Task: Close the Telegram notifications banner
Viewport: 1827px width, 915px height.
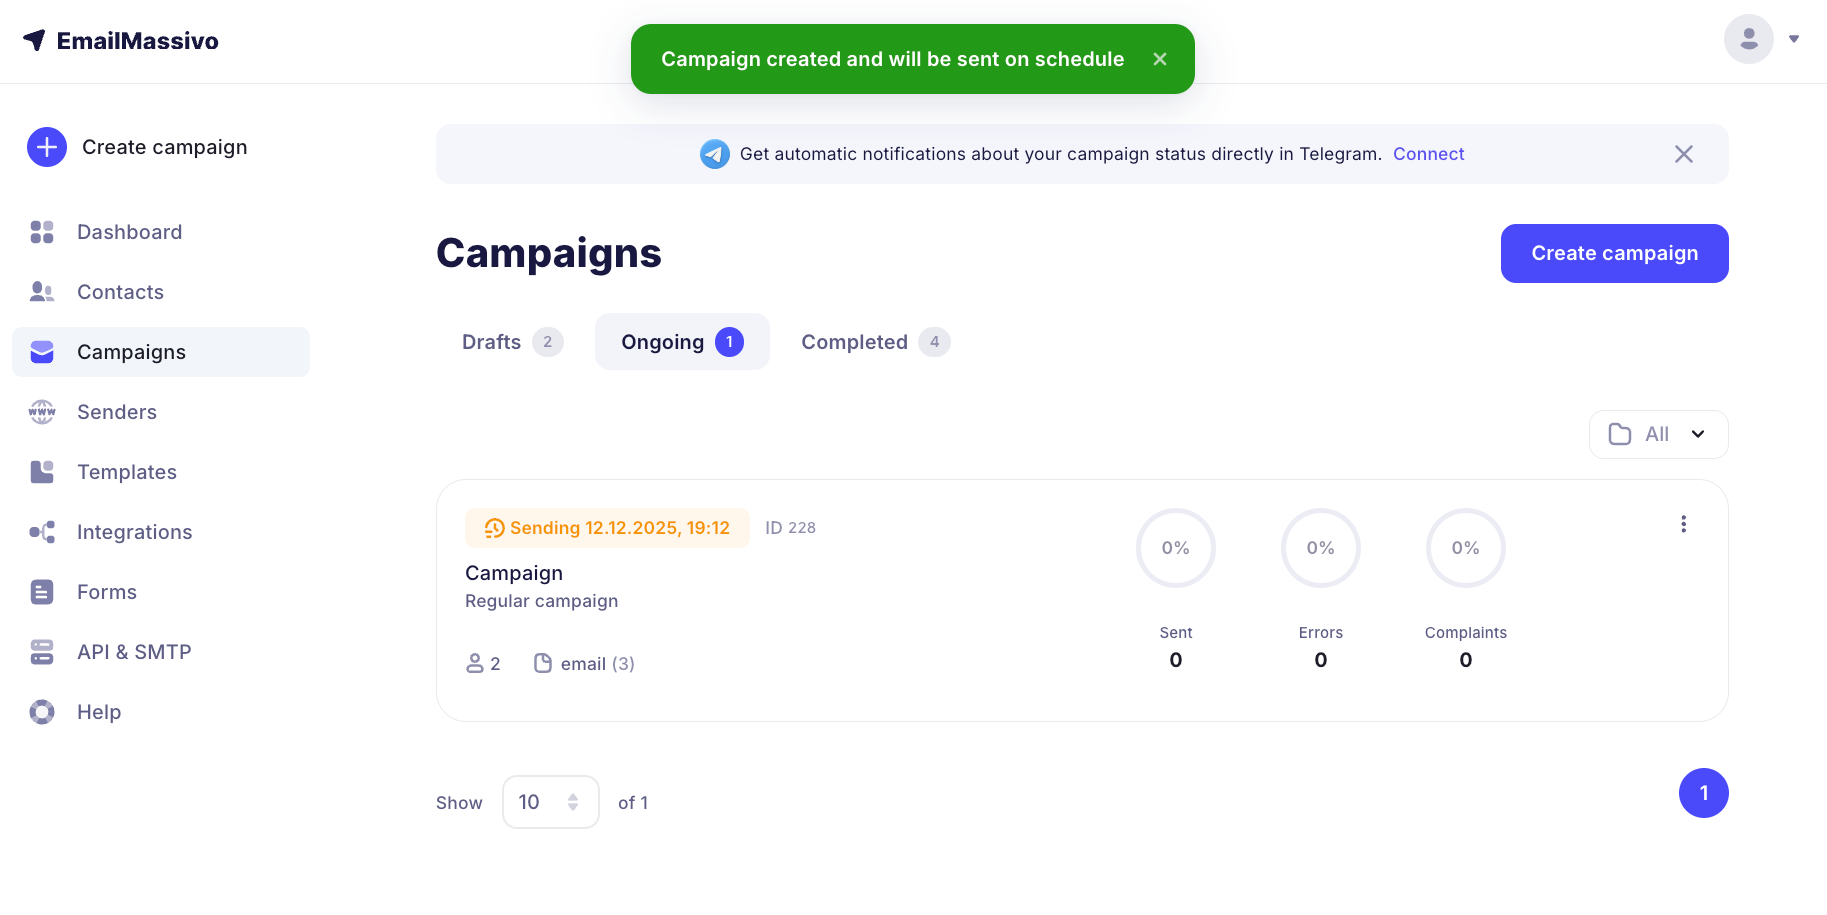Action: pyautogui.click(x=1684, y=154)
